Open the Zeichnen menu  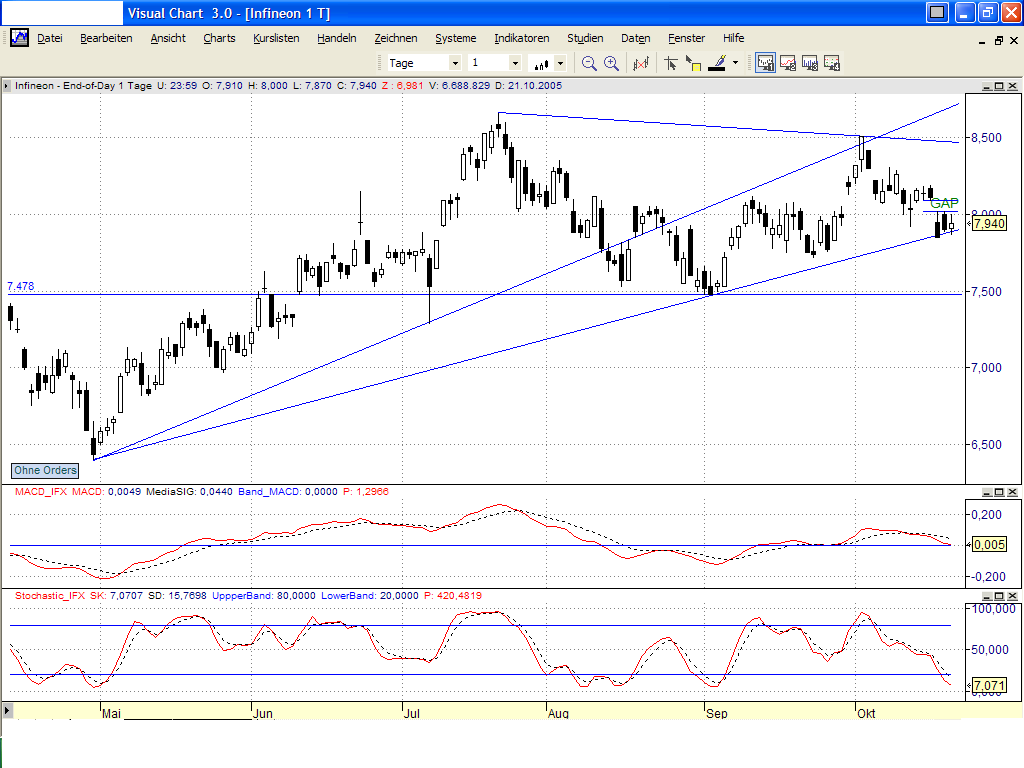point(396,38)
